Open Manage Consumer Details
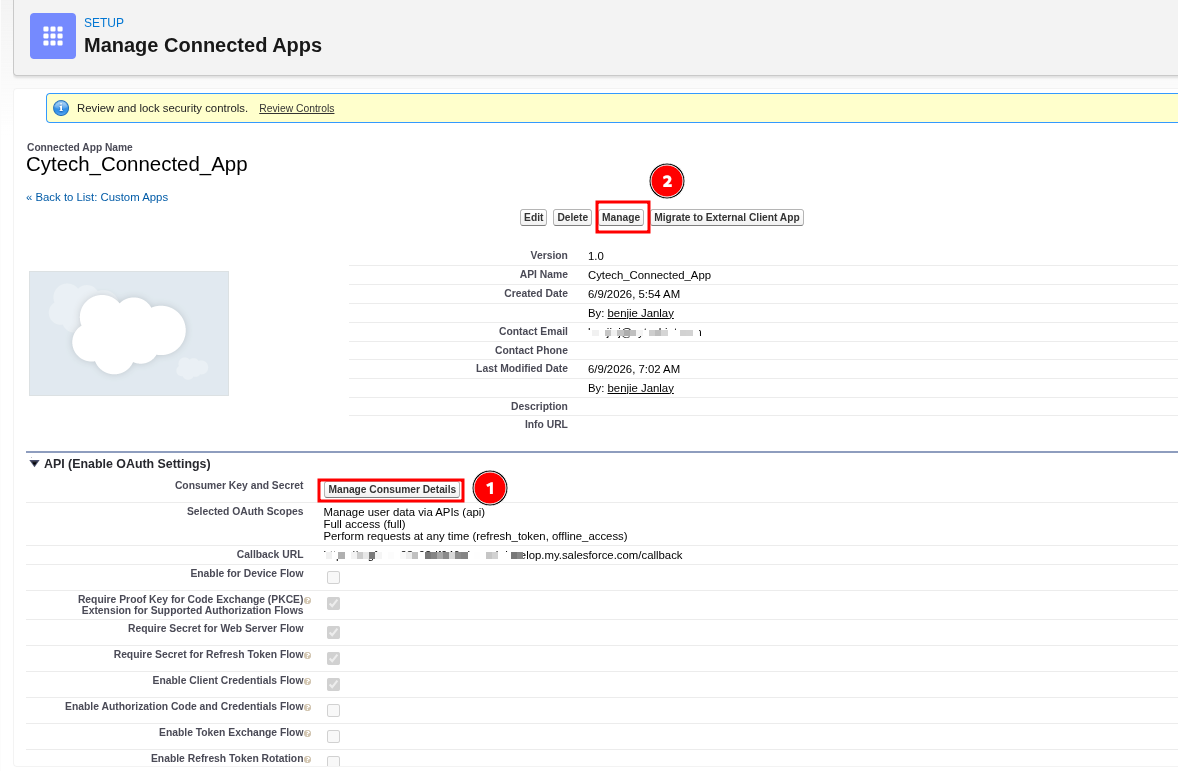The image size is (1178, 771). (x=392, y=489)
